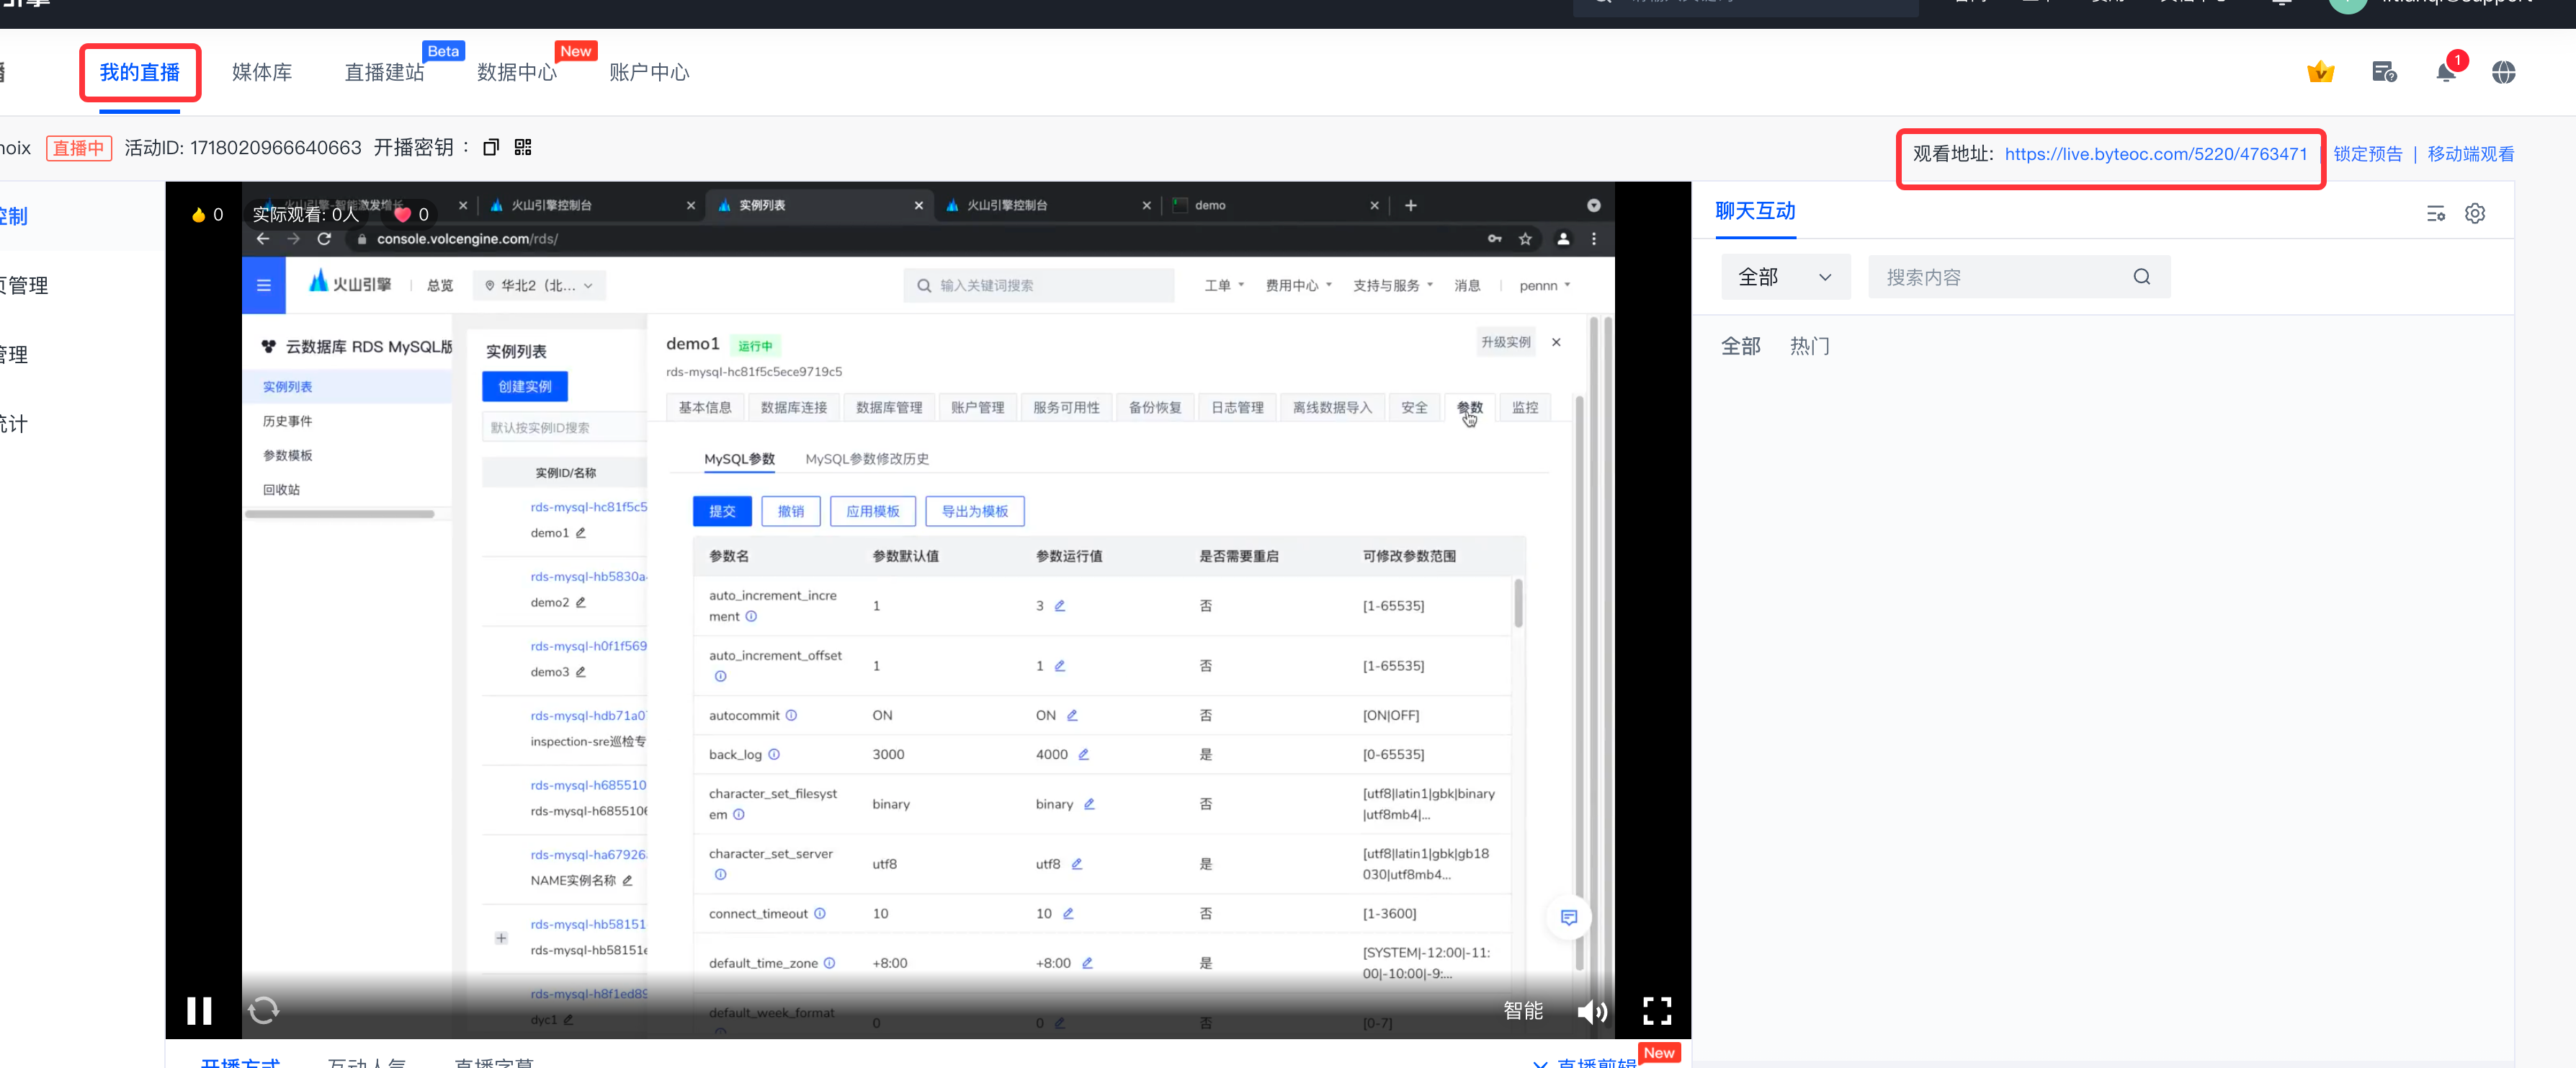
Task: Expand the row plus icon in instance list
Action: pyautogui.click(x=501, y=938)
